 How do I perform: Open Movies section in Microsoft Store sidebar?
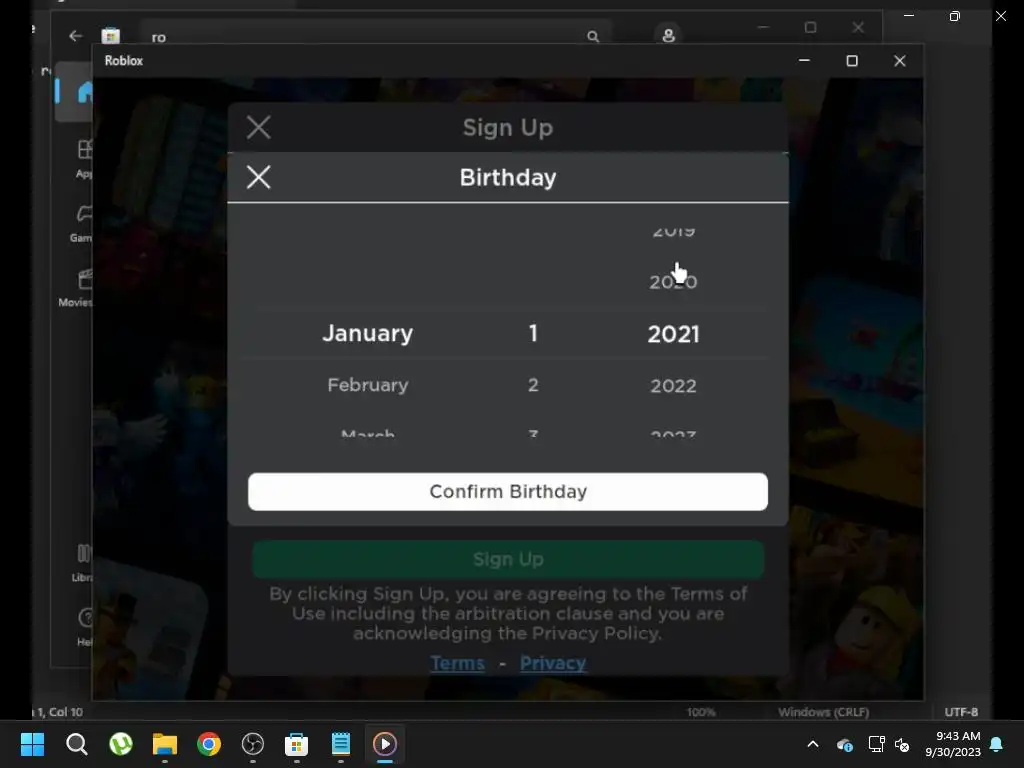[x=77, y=287]
